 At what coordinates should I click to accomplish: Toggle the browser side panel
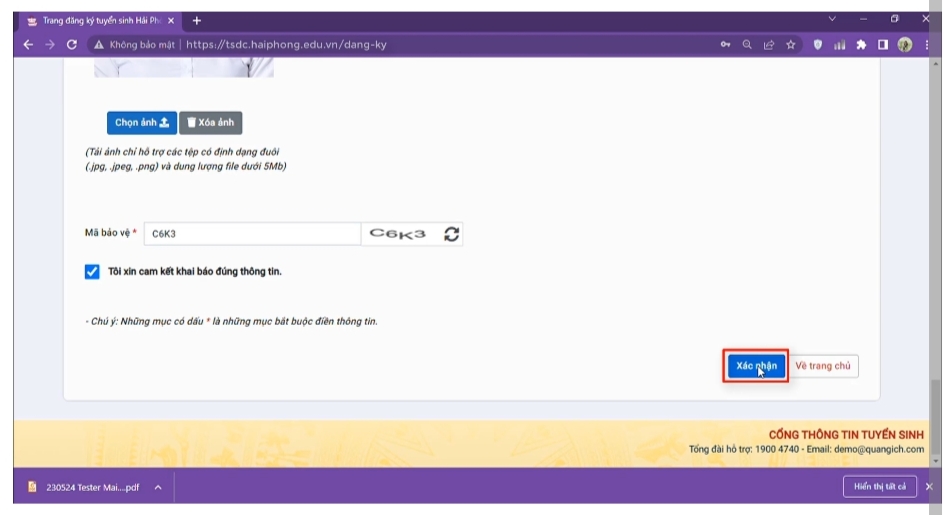883,44
